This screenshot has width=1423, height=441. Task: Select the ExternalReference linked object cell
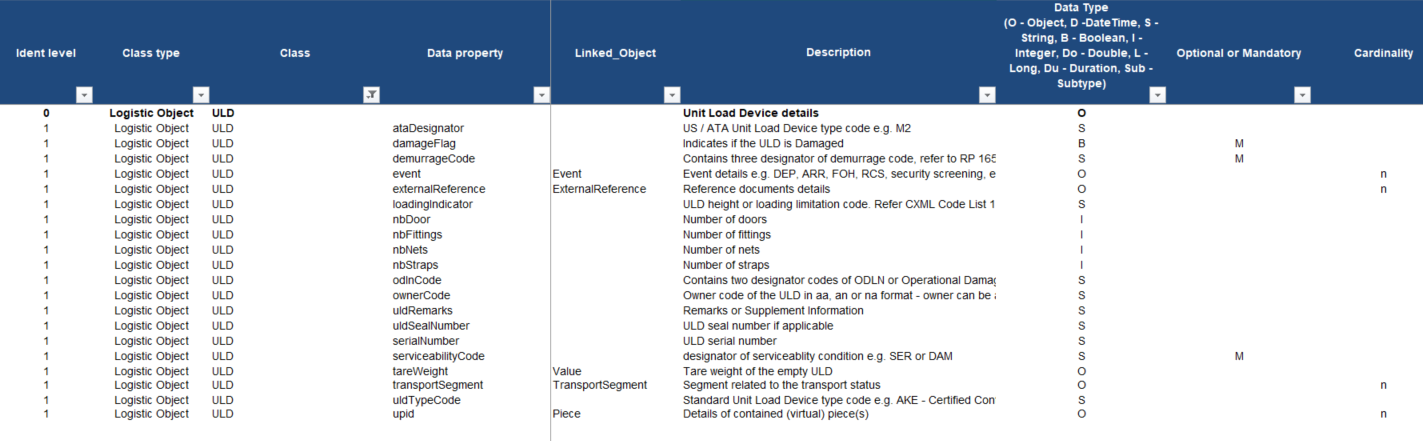599,189
